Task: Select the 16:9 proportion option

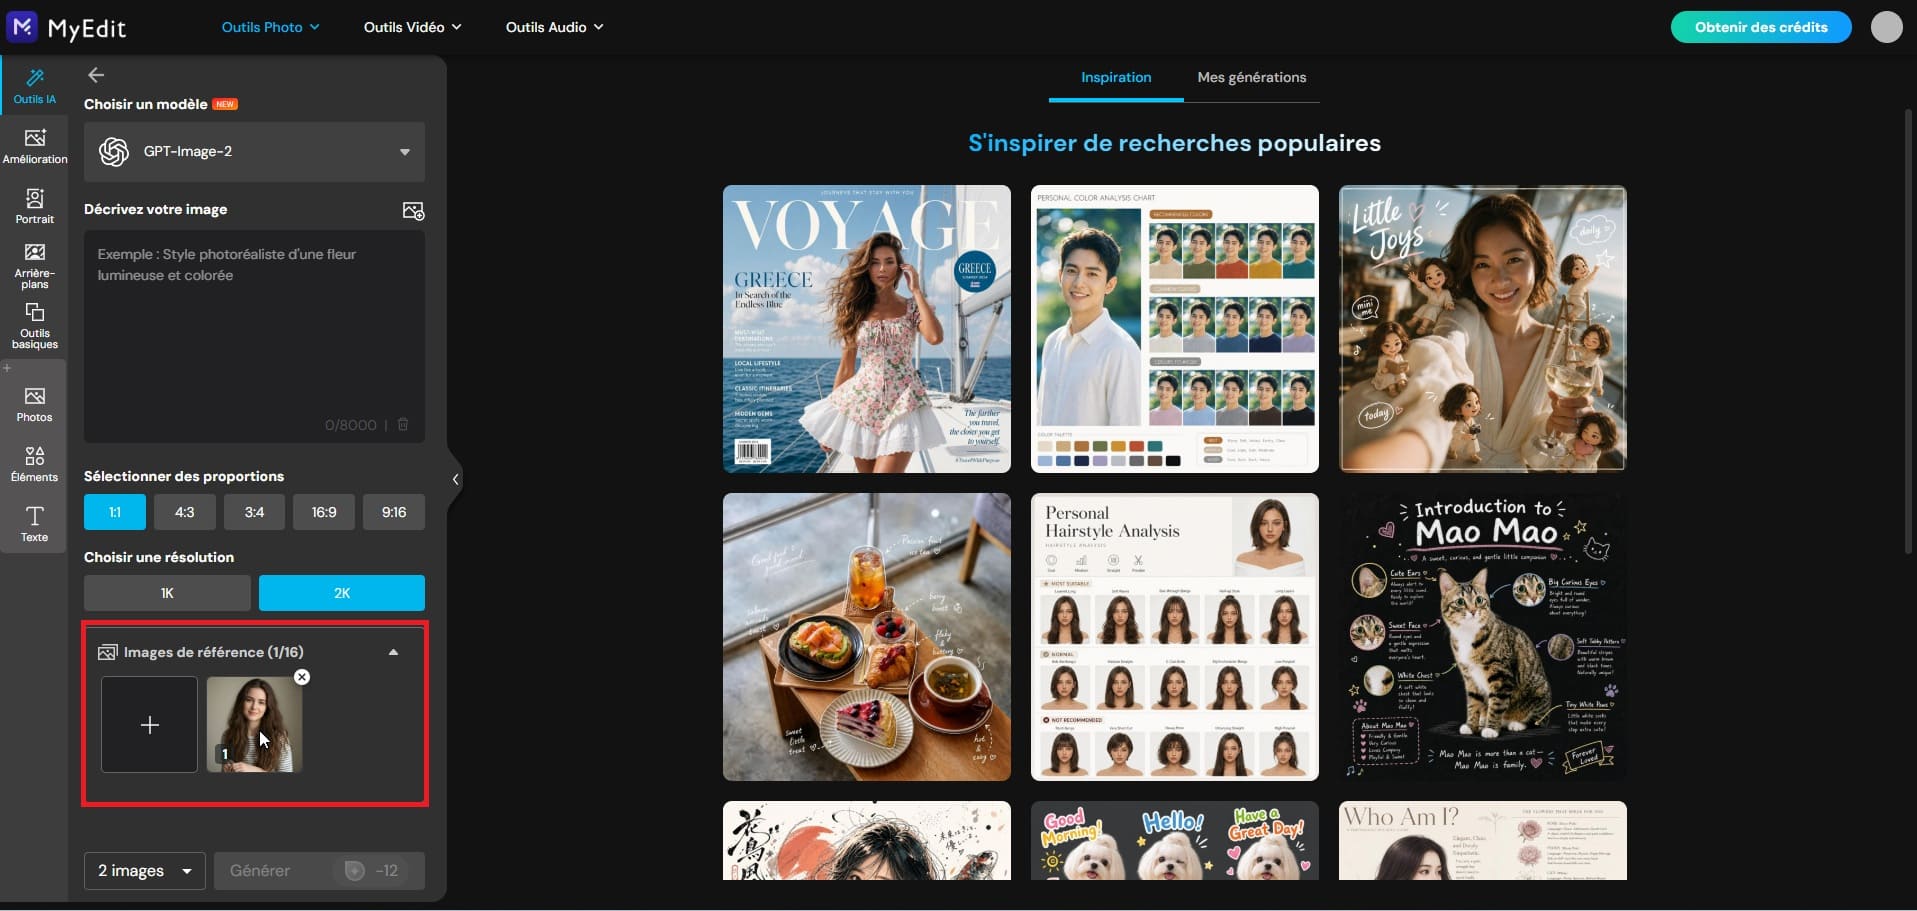Action: [324, 512]
